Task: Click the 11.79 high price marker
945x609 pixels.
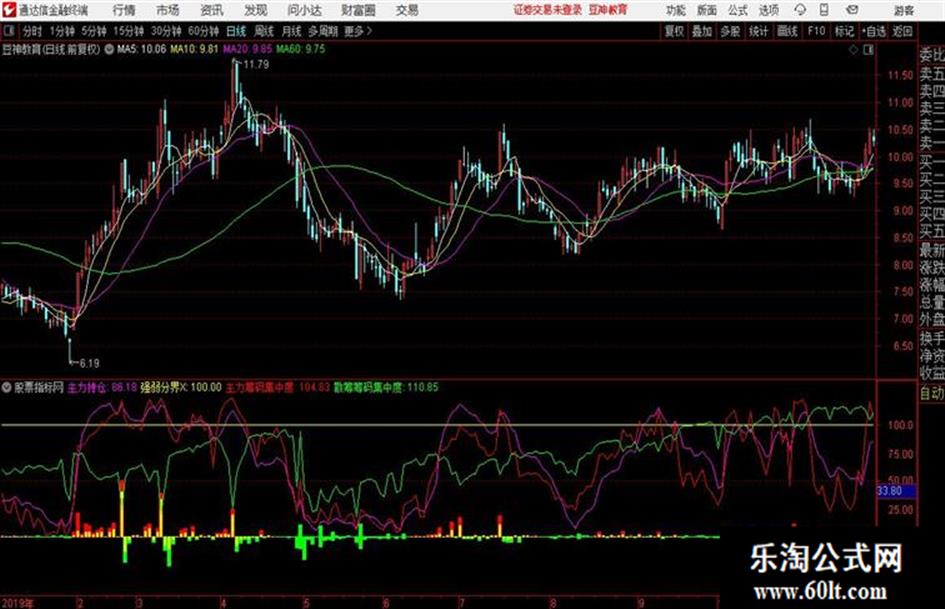Action: 256,64
